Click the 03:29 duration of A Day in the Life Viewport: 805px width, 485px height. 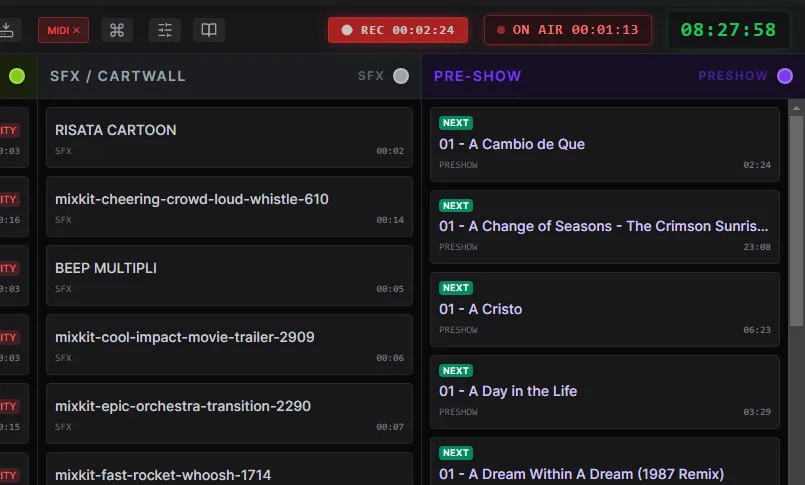757,412
